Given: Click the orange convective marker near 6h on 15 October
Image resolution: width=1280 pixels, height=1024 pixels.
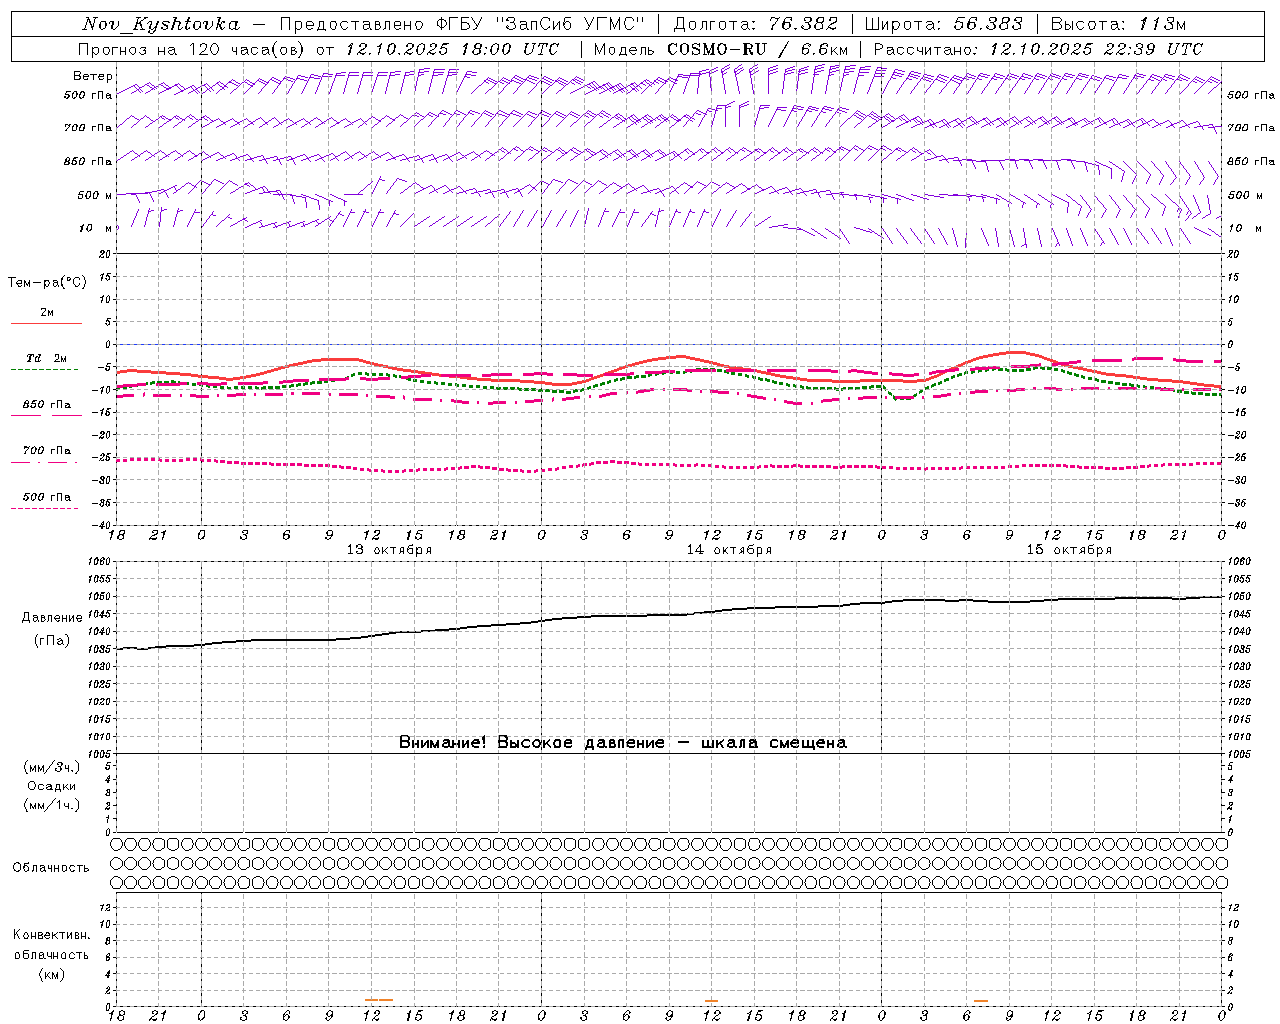Looking at the screenshot, I should (x=981, y=1000).
